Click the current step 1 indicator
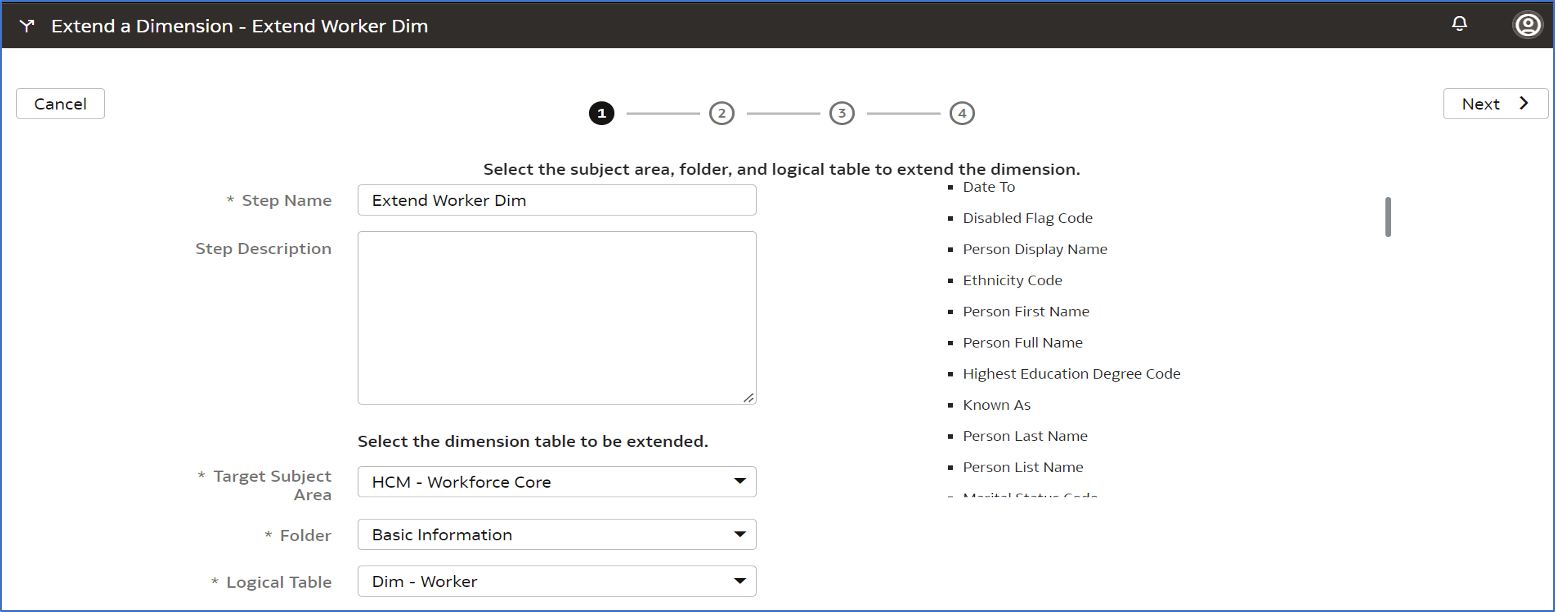1556x612 pixels. click(601, 114)
